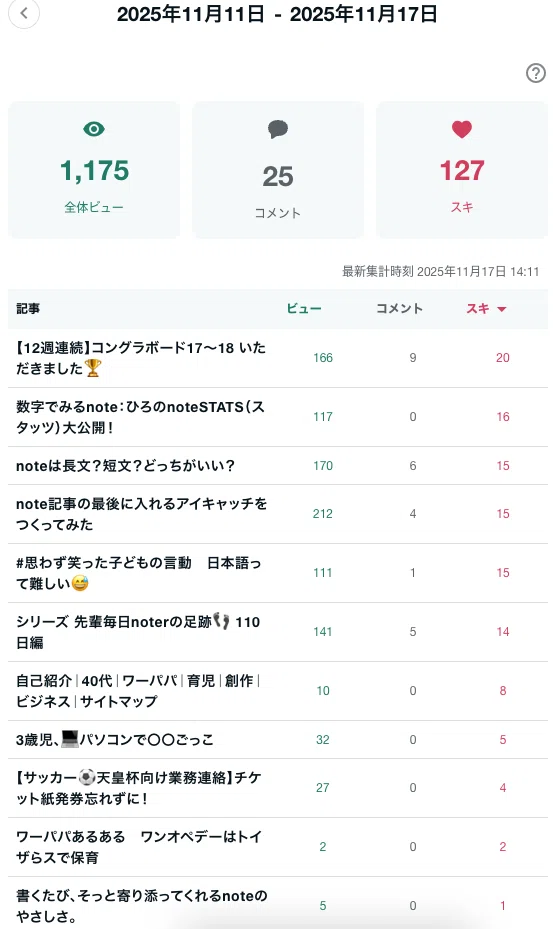Select the 全体ビュー 1,175 summary card

[x=94, y=170]
